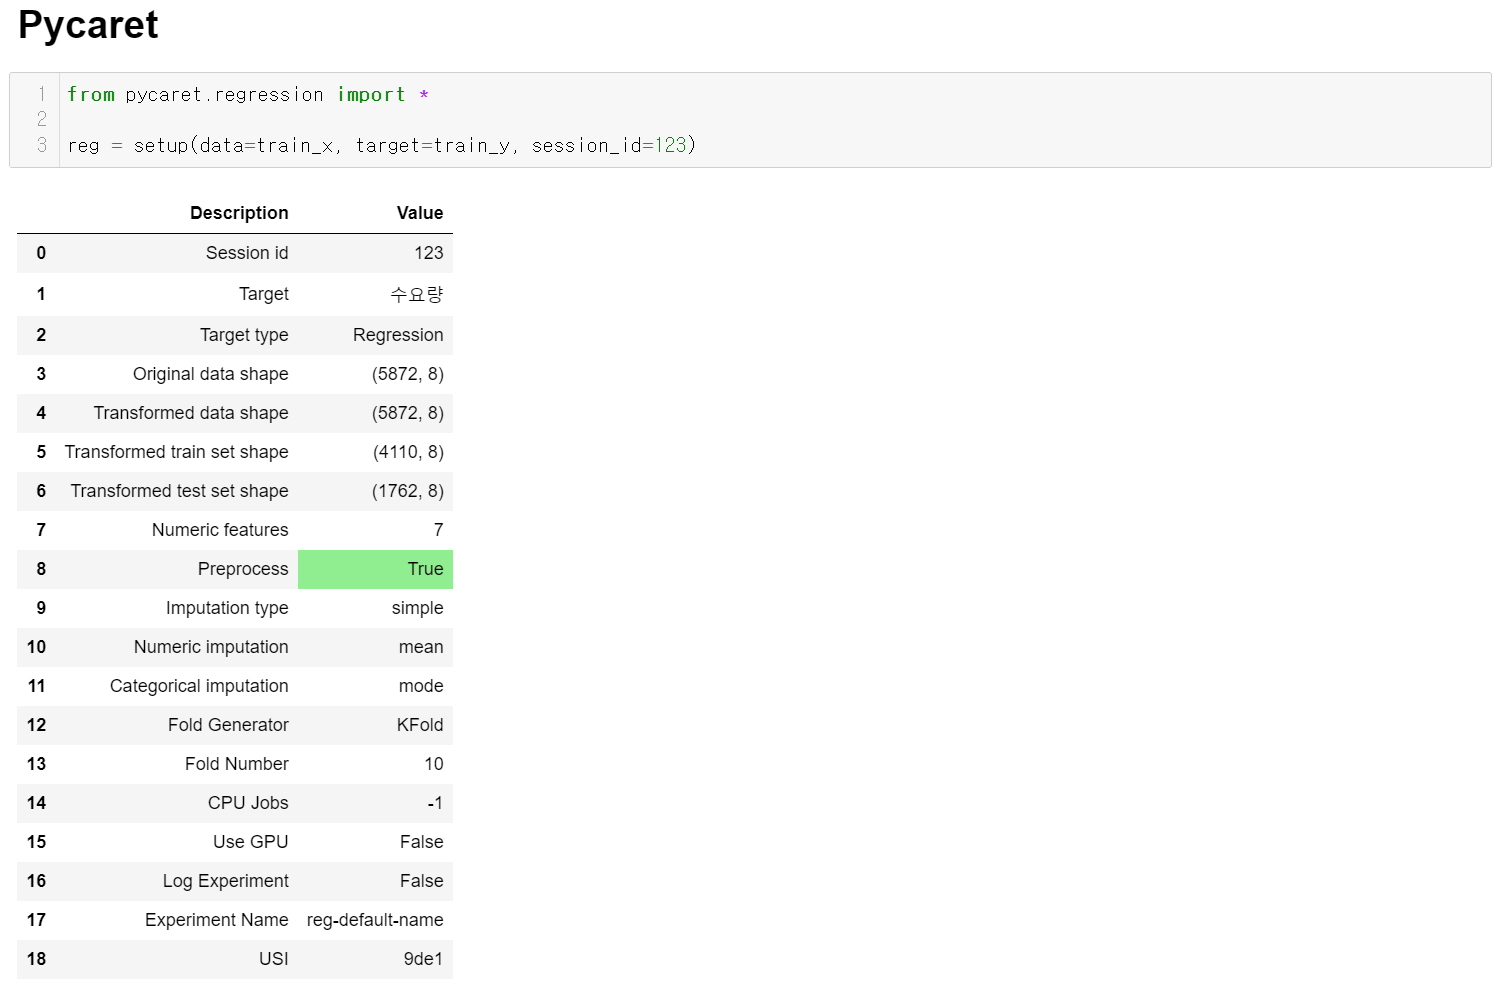Click the Fold Number value 10
The height and width of the screenshot is (989, 1507).
point(434,764)
